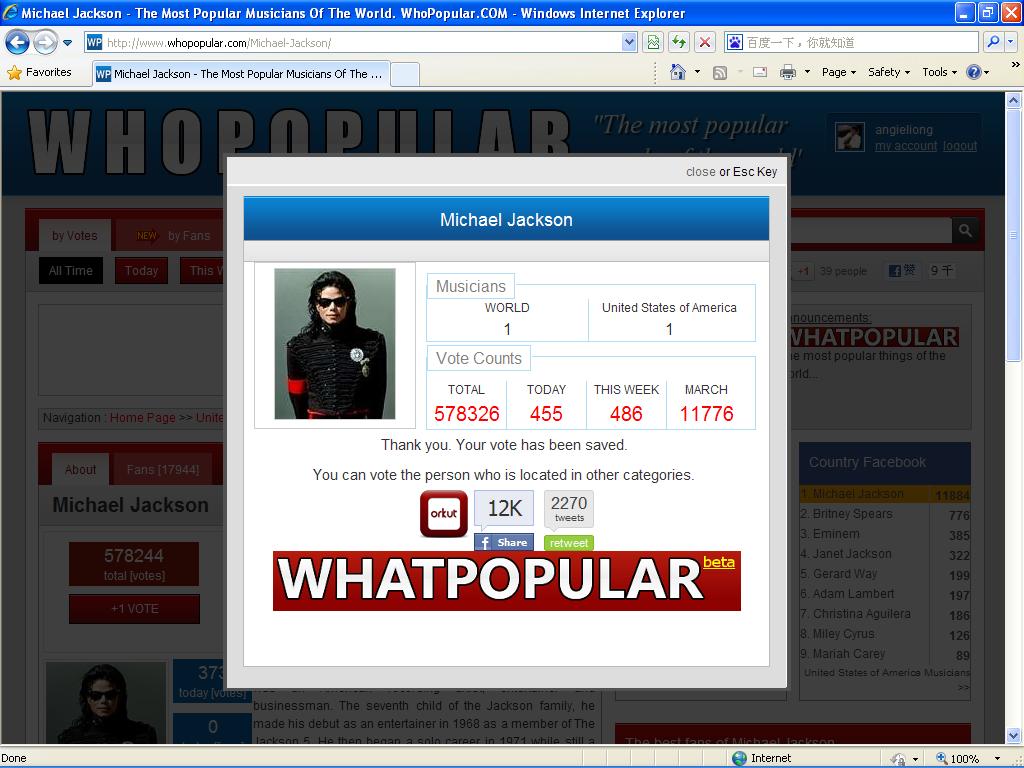Open a new blank browser tab
The image size is (1024, 768).
404,74
